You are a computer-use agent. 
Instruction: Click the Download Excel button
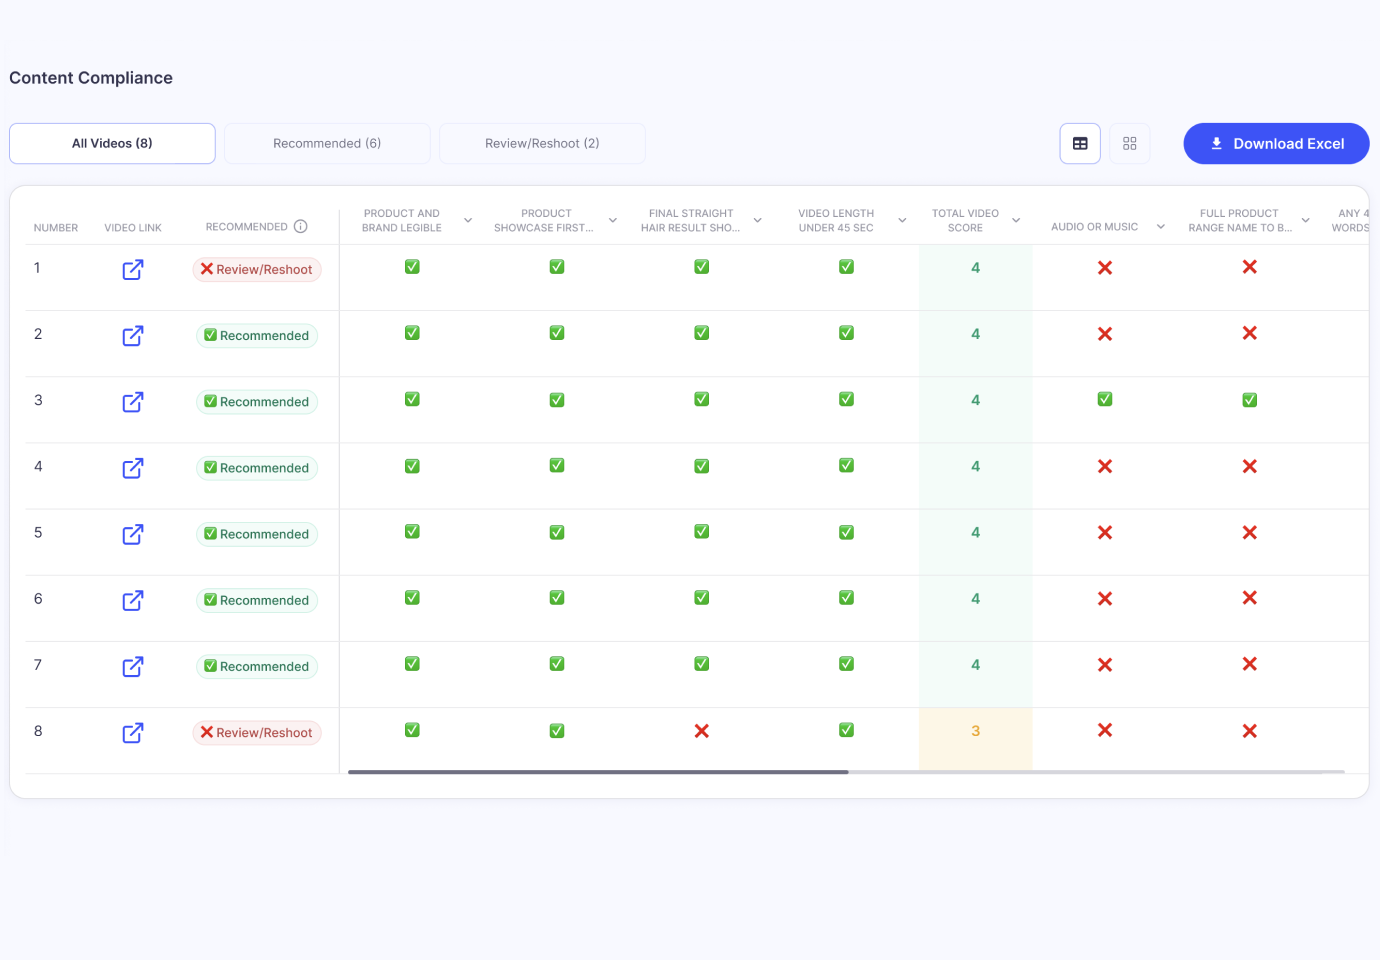coord(1276,144)
